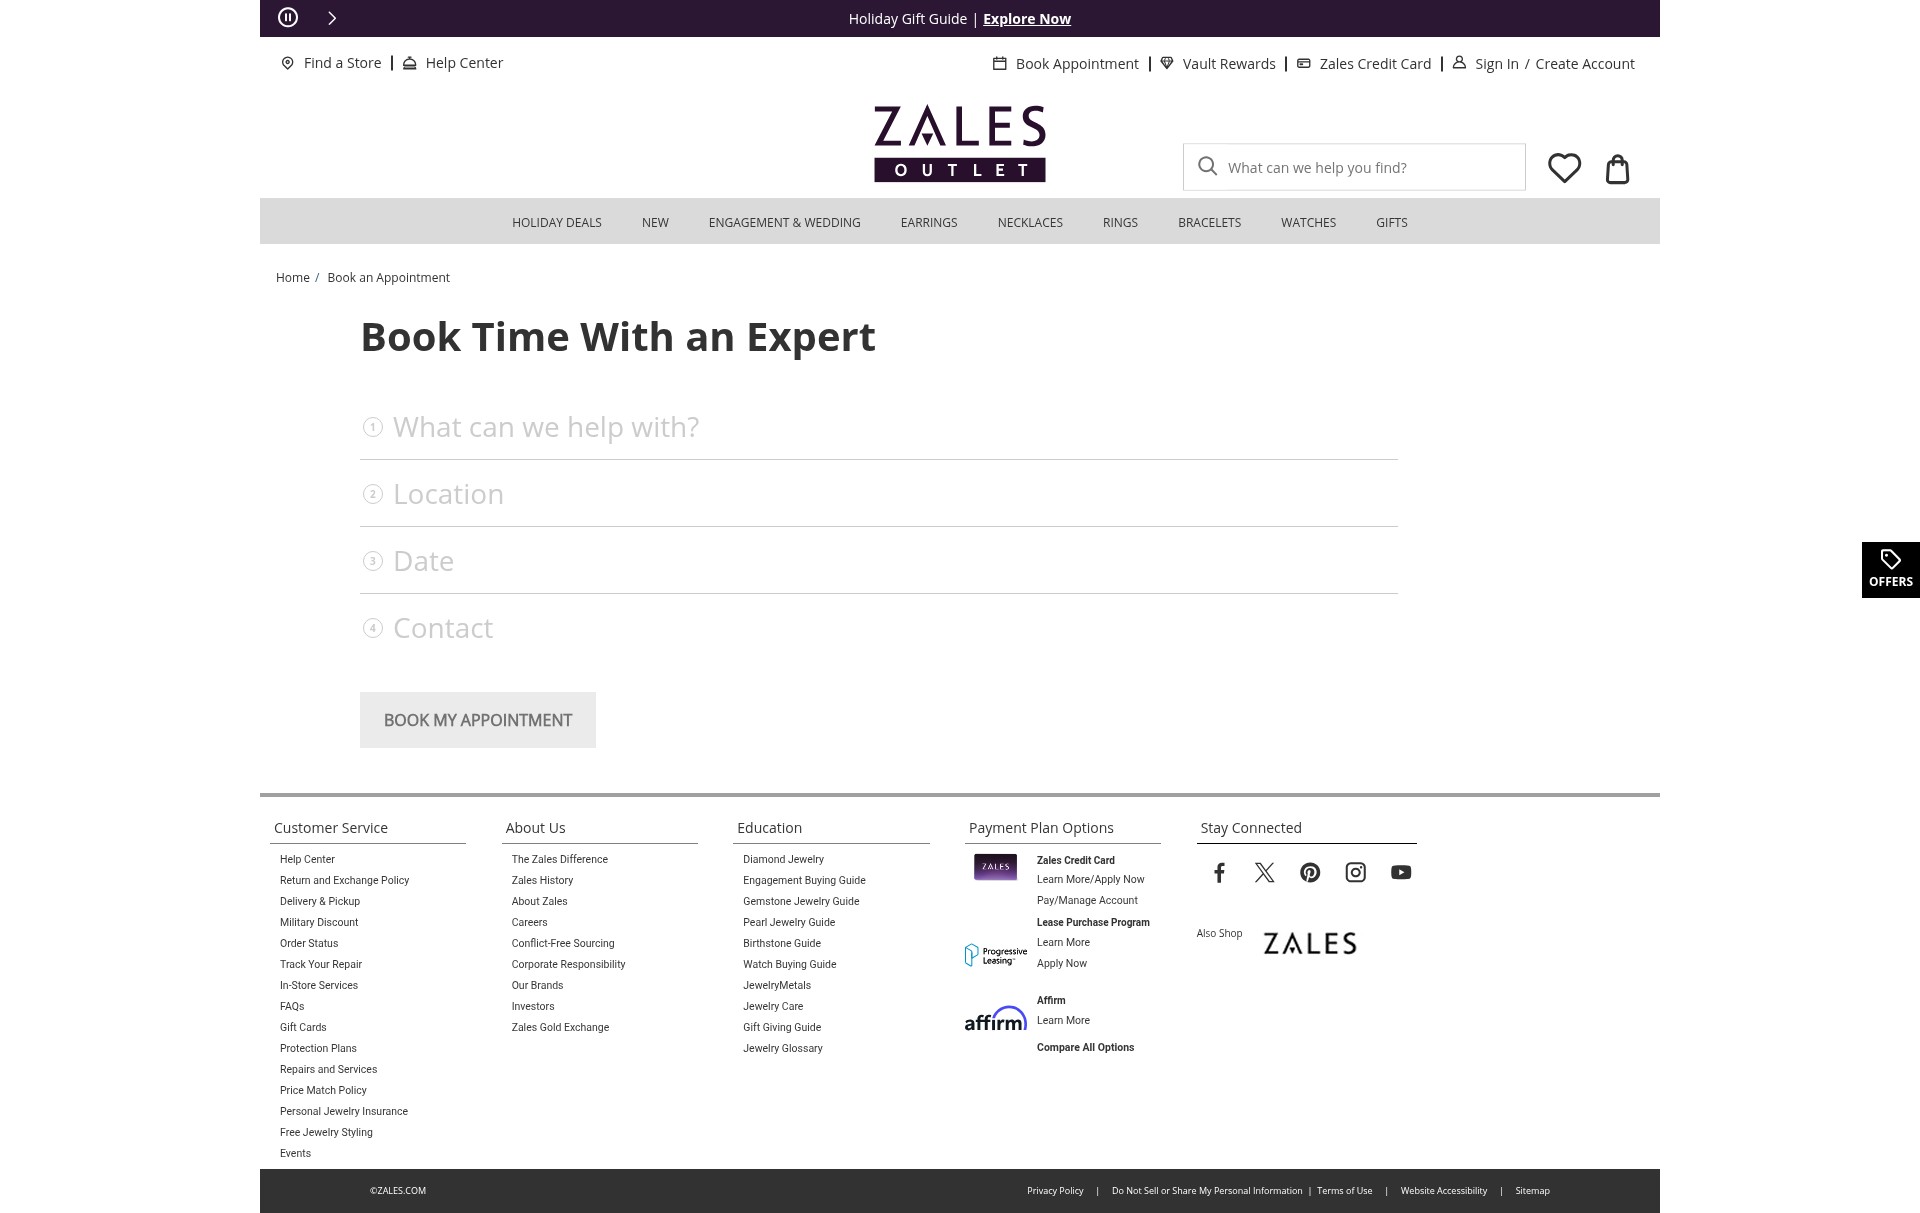Open the Privacy Policy link
The height and width of the screenshot is (1213, 1920).
(1055, 1190)
